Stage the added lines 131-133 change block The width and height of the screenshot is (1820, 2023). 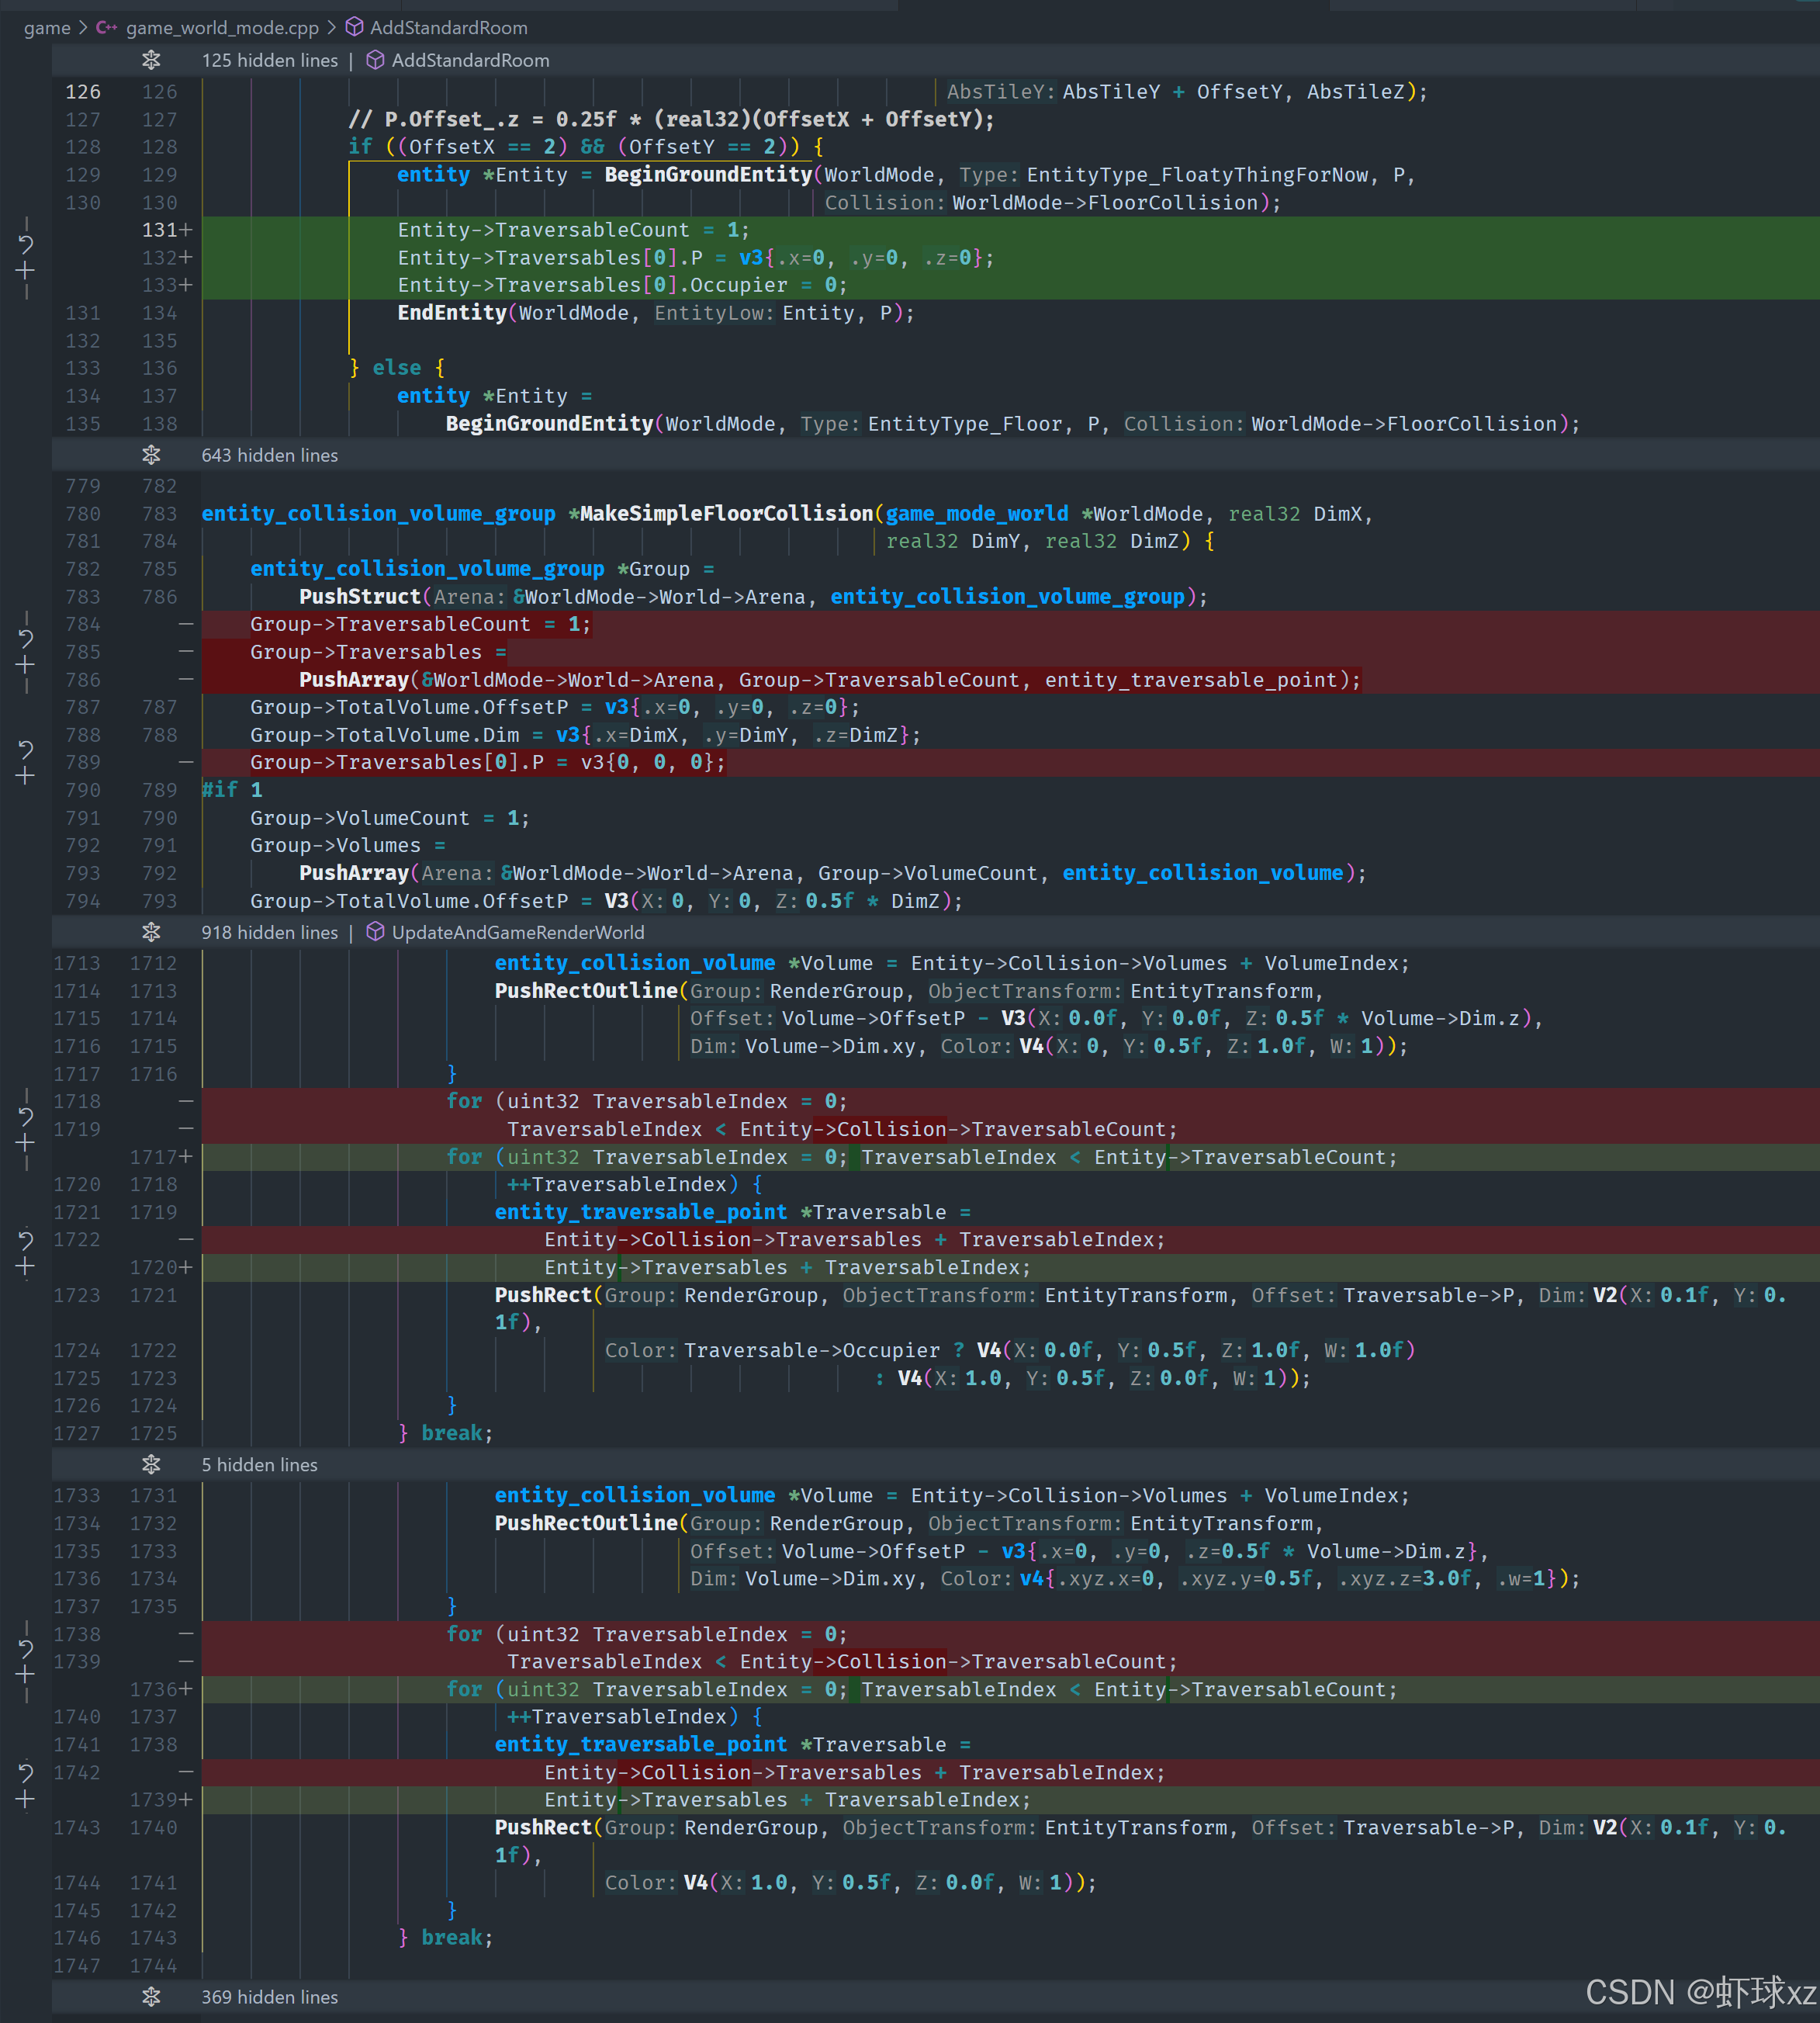26,271
